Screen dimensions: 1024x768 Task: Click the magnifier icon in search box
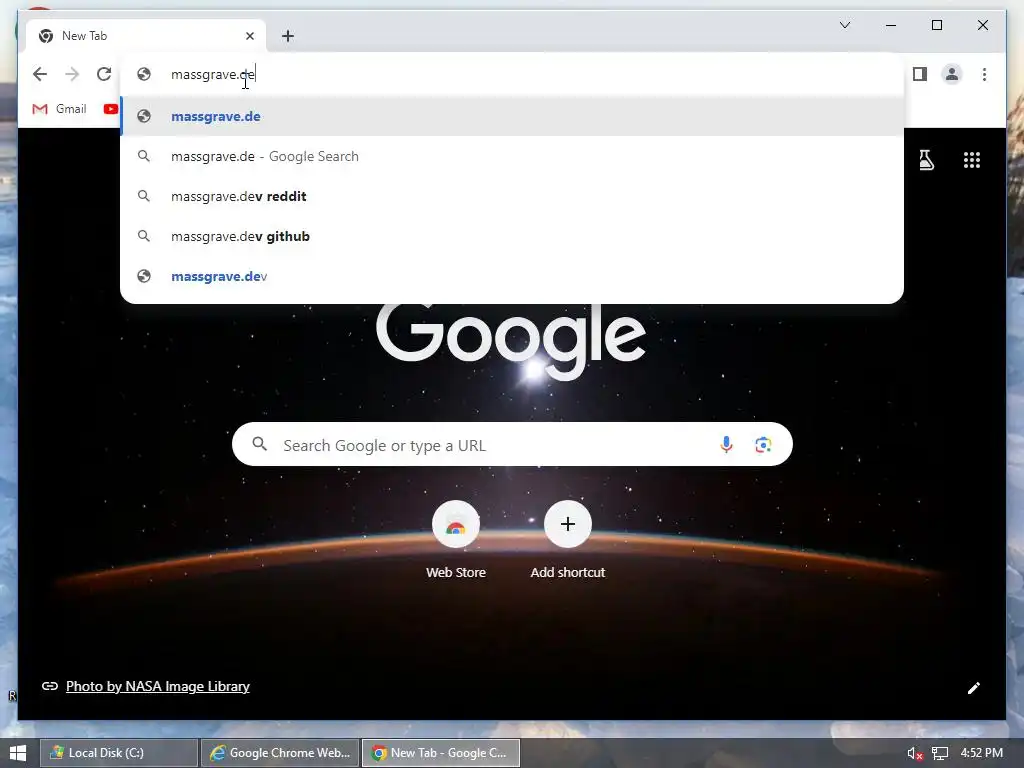[x=260, y=444]
